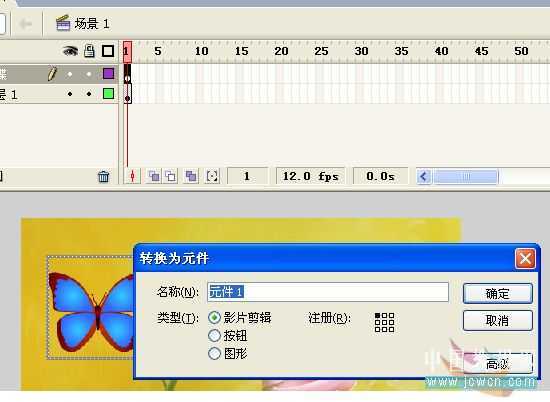Click the Scene 1 clapperboard icon

[x=63, y=23]
